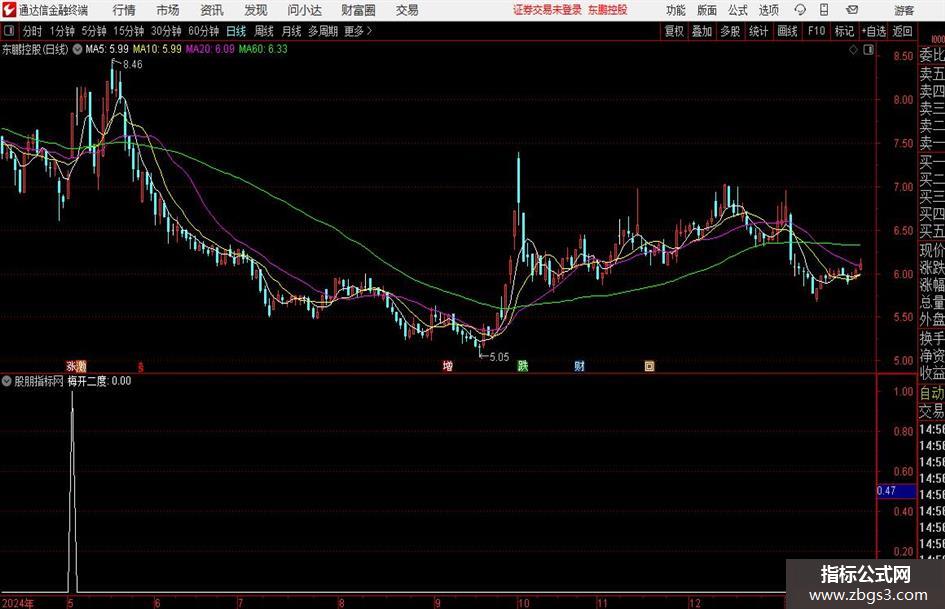Open the 财富圈 menu
This screenshot has width=945, height=609.
(x=358, y=10)
